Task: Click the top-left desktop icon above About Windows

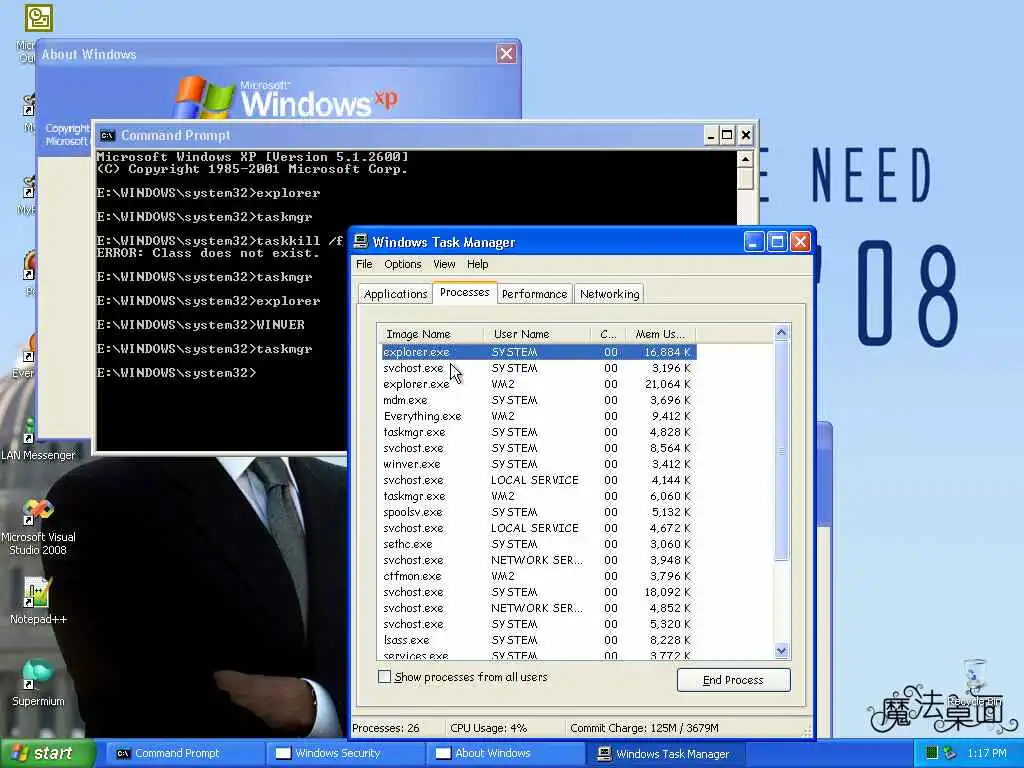Action: (39, 18)
